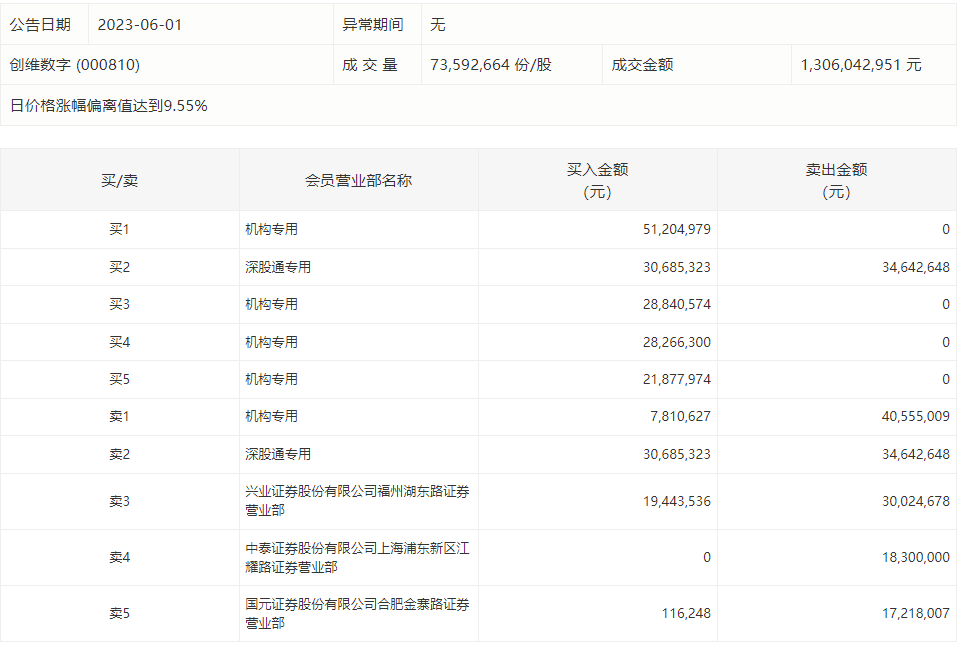Select the 卖3 row label
Screen dimensions: 959x646
pyautogui.click(x=119, y=502)
